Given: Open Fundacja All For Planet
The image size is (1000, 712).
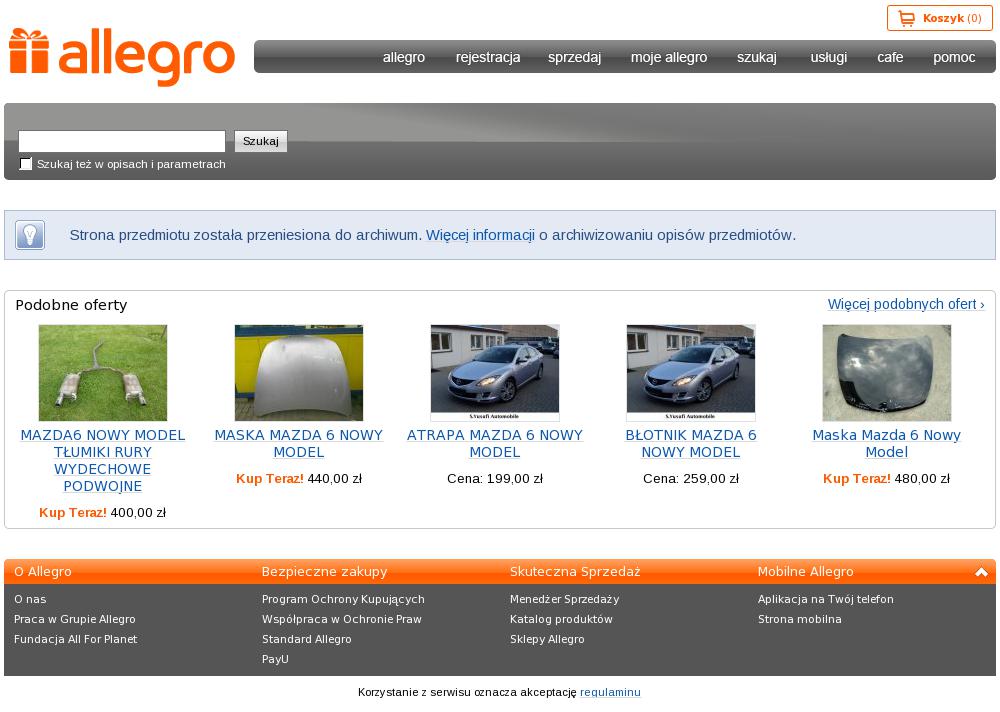Looking at the screenshot, I should [x=75, y=639].
